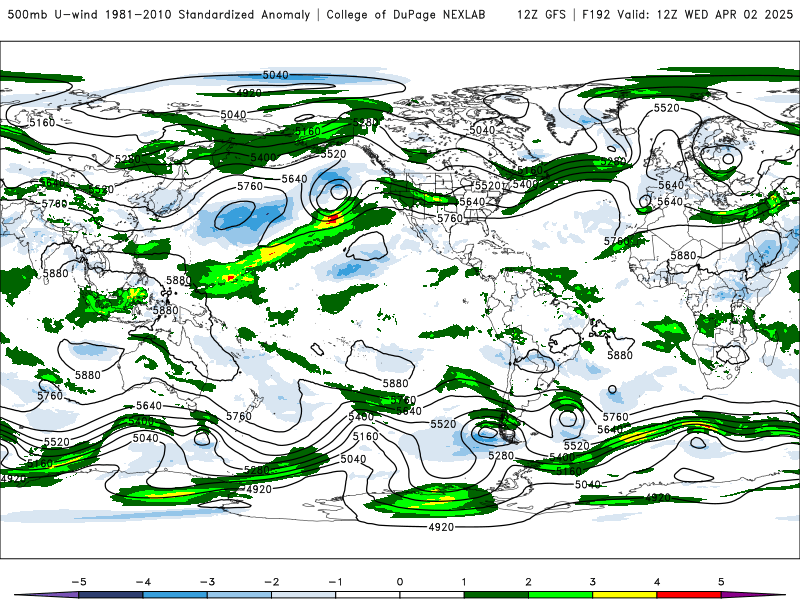Click the purple below -5 colorbar arrow end
The width and height of the screenshot is (800, 600).
pos(47,595)
